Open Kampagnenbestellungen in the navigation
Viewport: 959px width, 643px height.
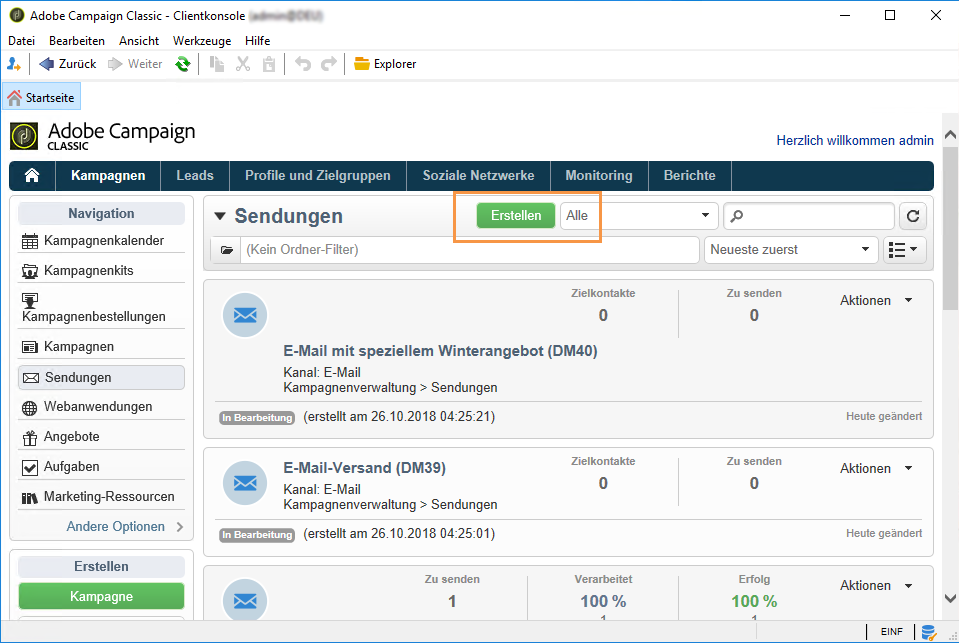102,308
